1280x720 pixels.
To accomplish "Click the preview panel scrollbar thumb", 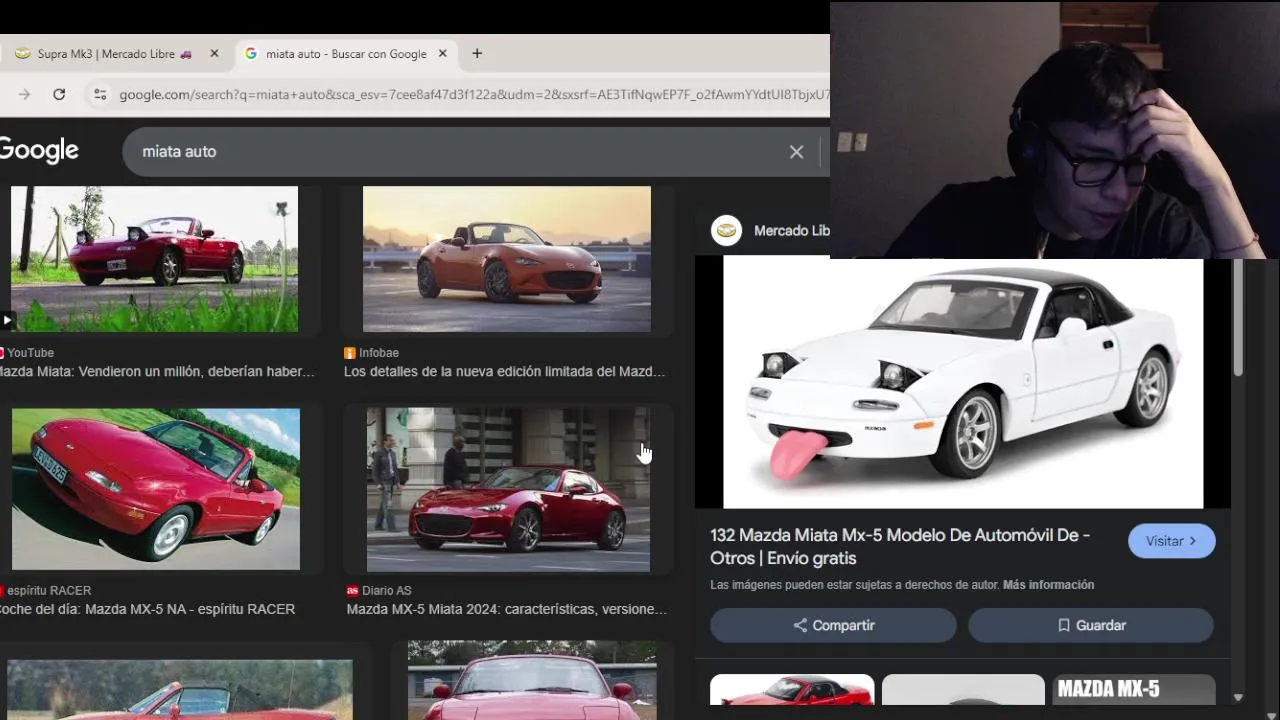I will tap(1238, 318).
